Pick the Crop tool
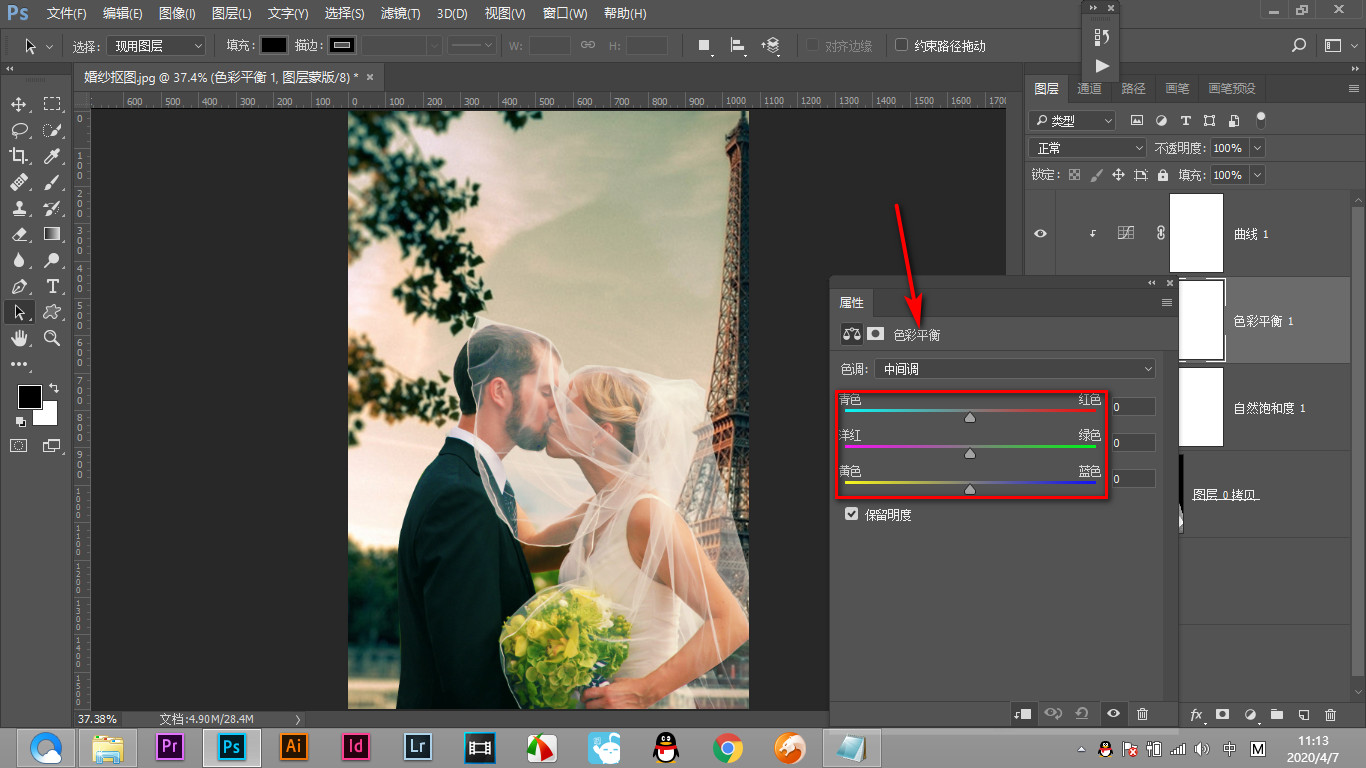Image resolution: width=1366 pixels, height=768 pixels. 19,156
